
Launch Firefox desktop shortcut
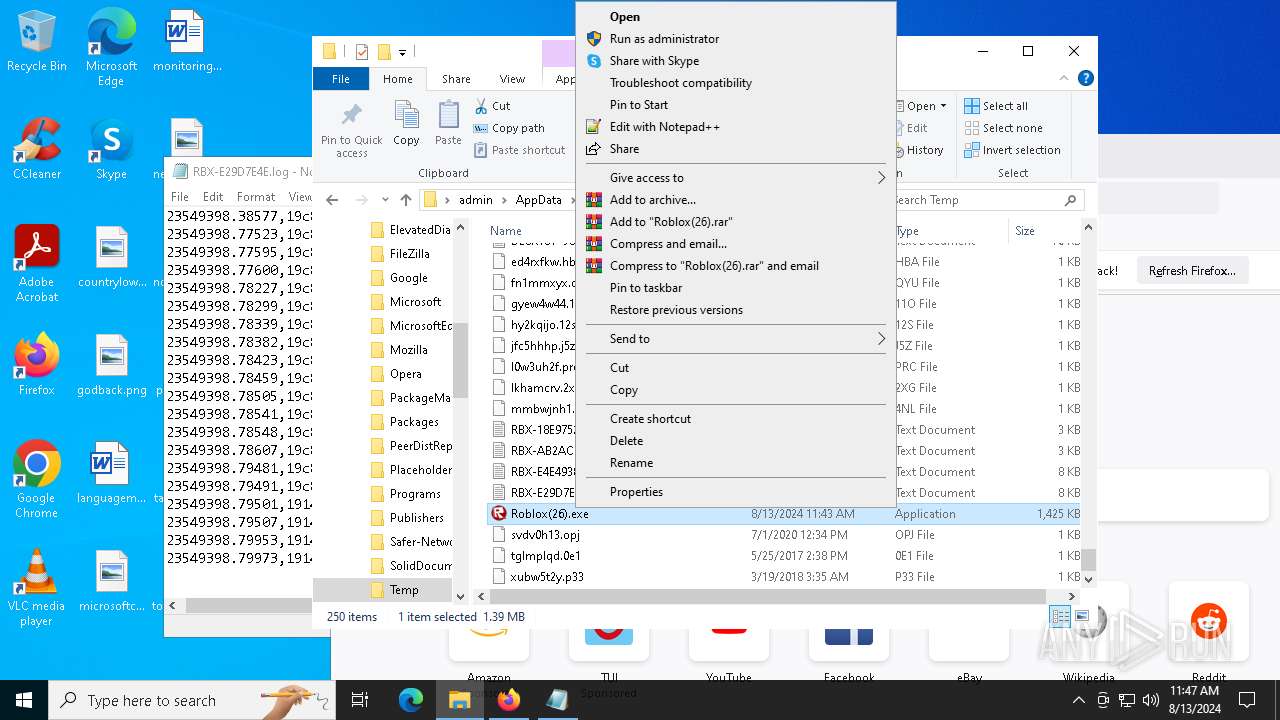[36, 365]
